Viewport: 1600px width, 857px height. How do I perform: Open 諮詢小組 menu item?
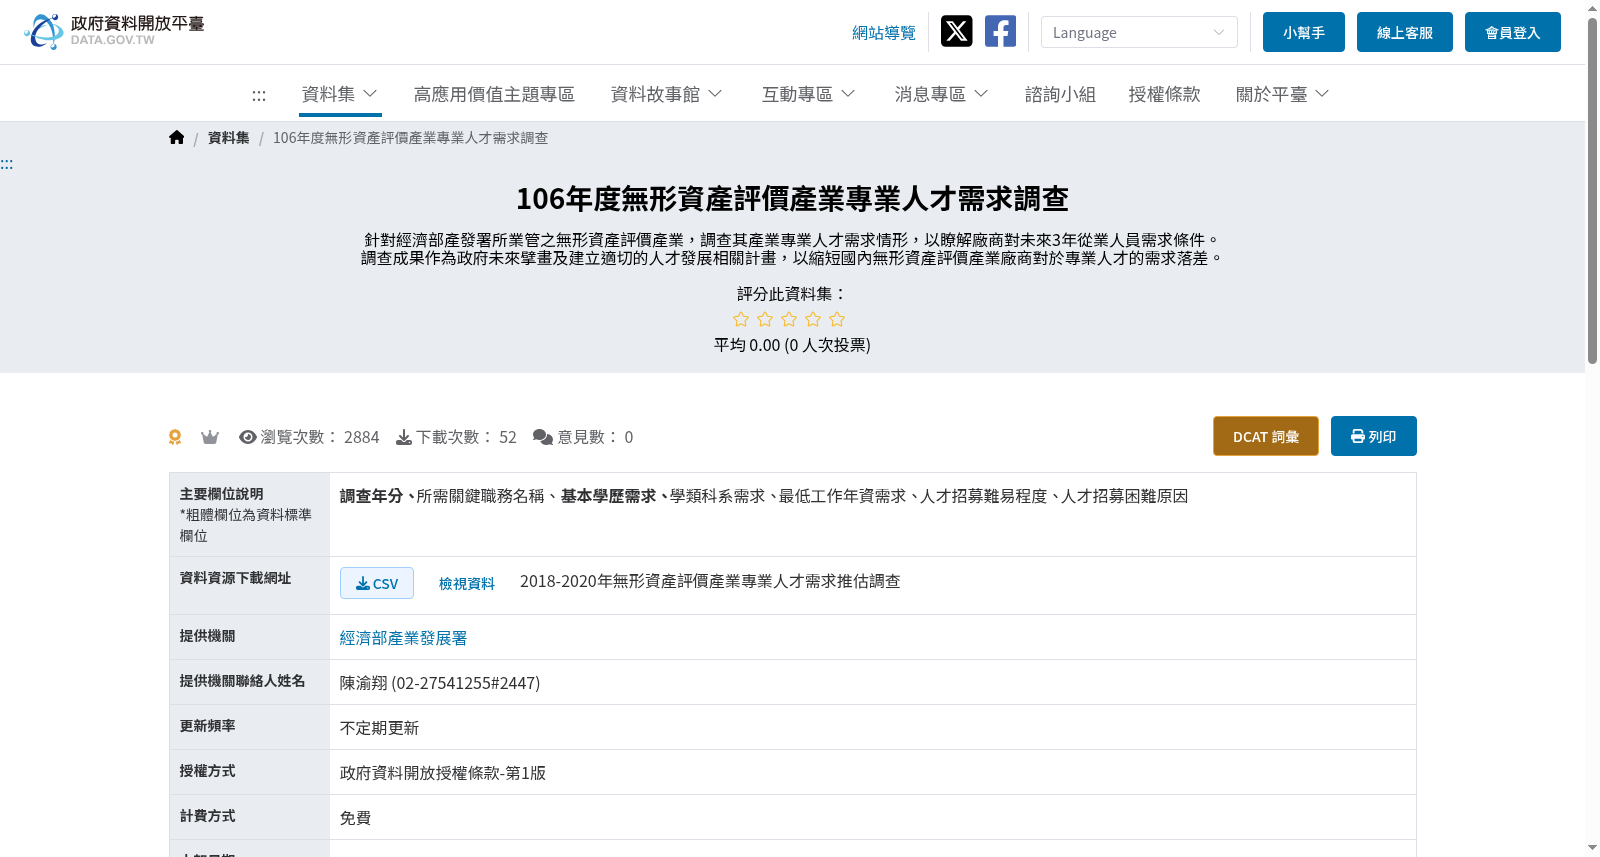1060,94
